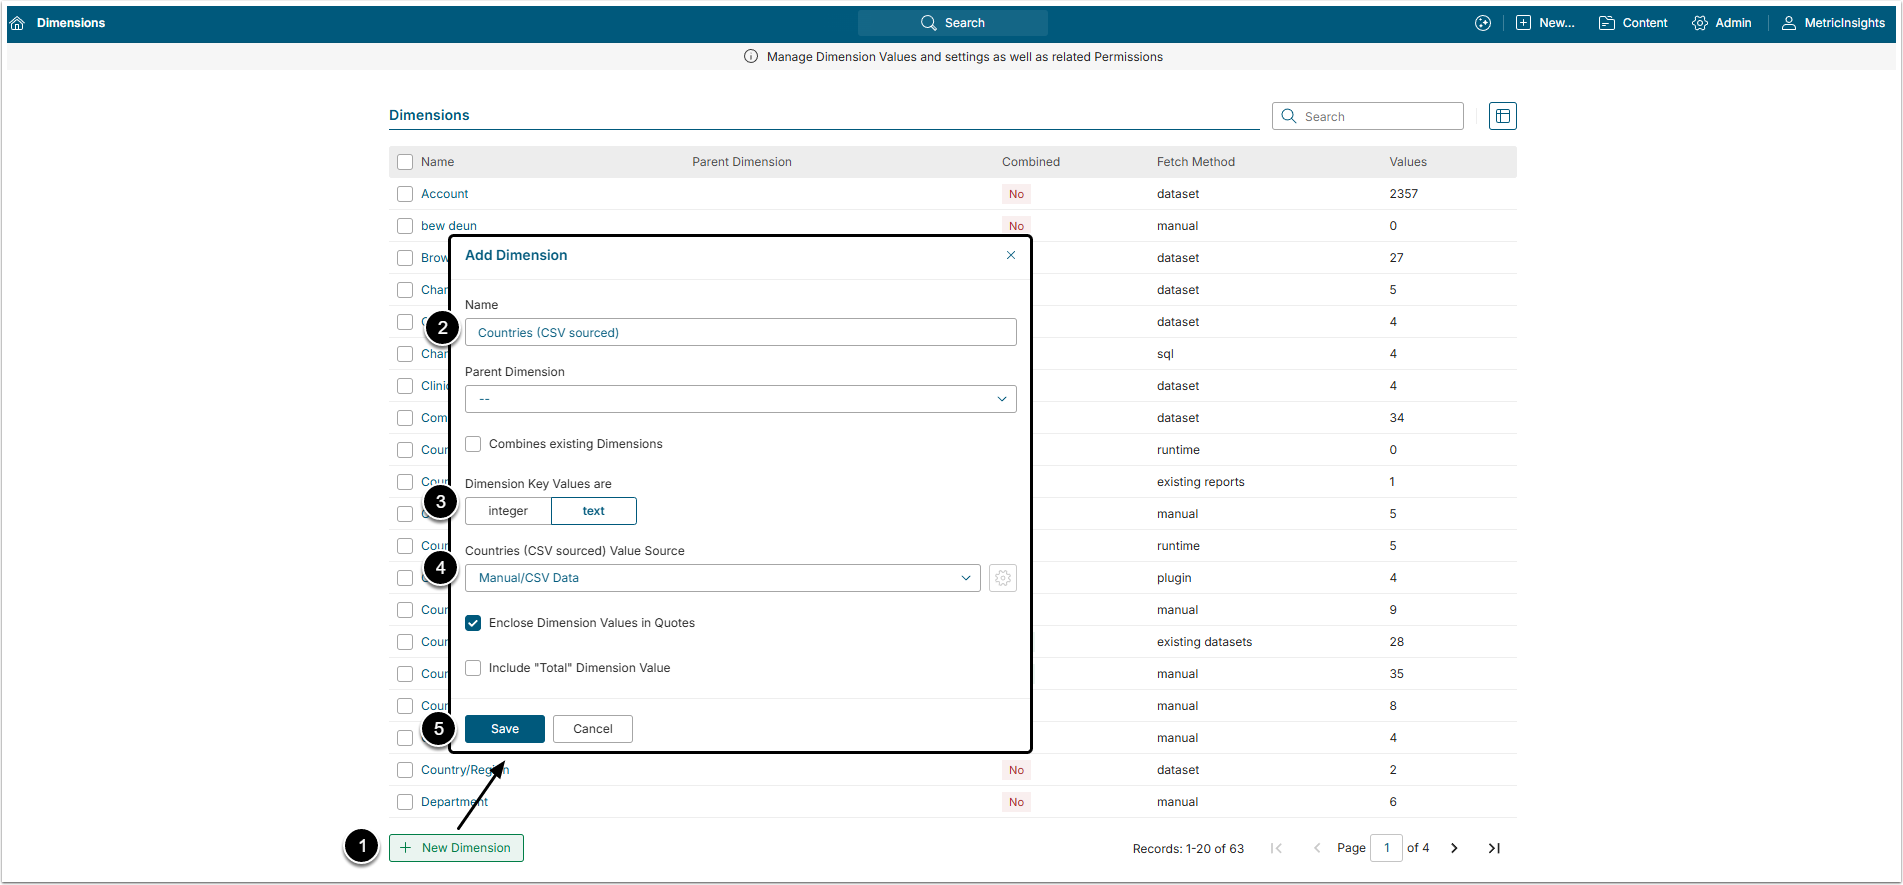Image resolution: width=1903 pixels, height=885 pixels.
Task: Click the "plugin" fetch method cell
Action: [x=1174, y=578]
